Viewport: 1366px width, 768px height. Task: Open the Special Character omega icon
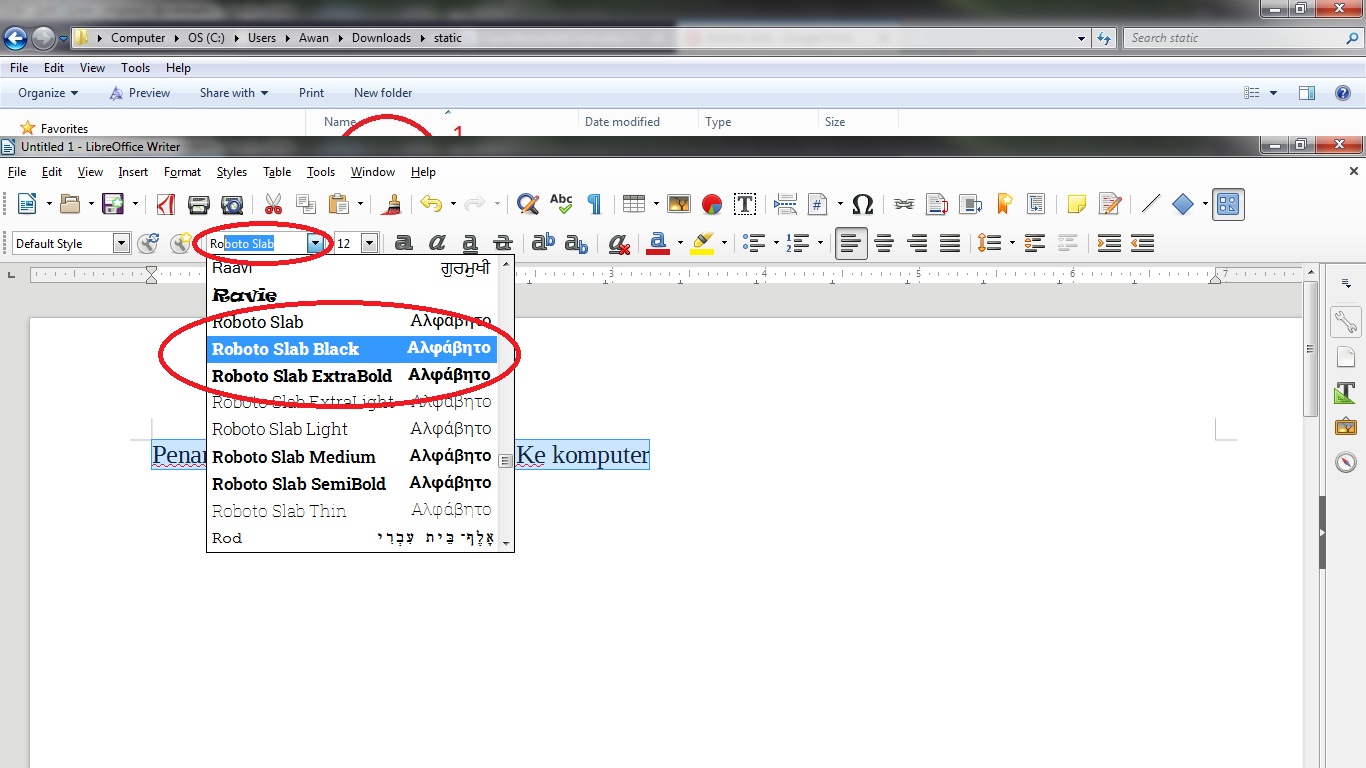pyautogui.click(x=863, y=204)
